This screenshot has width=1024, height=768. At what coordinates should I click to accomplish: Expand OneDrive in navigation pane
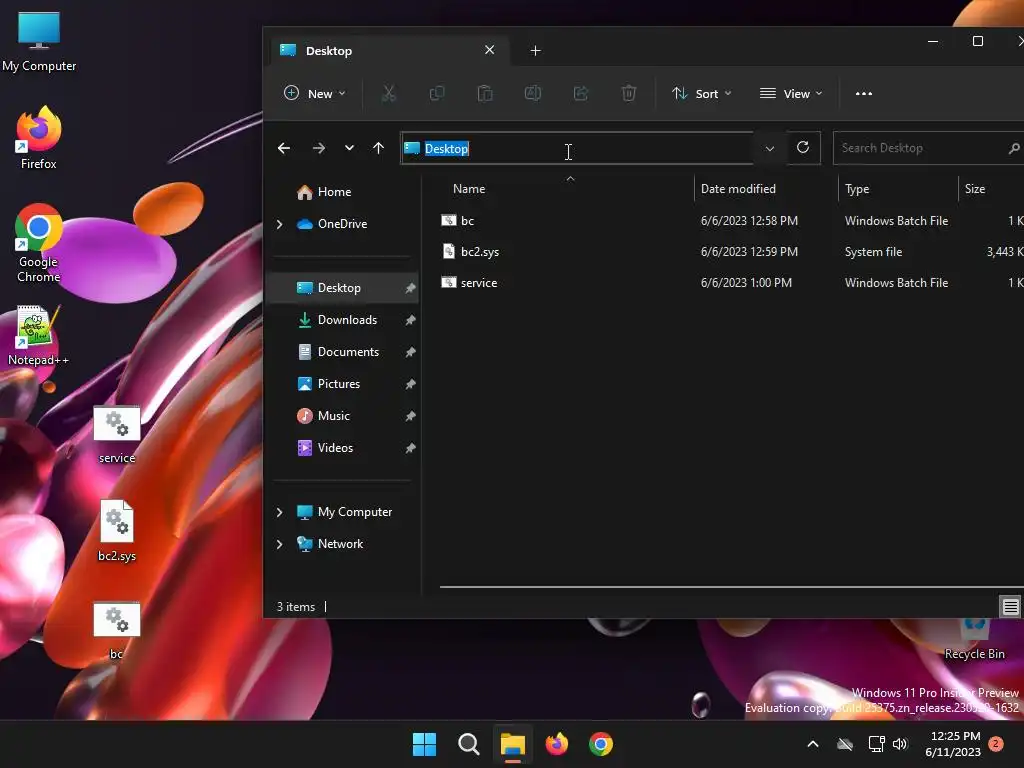click(x=280, y=224)
